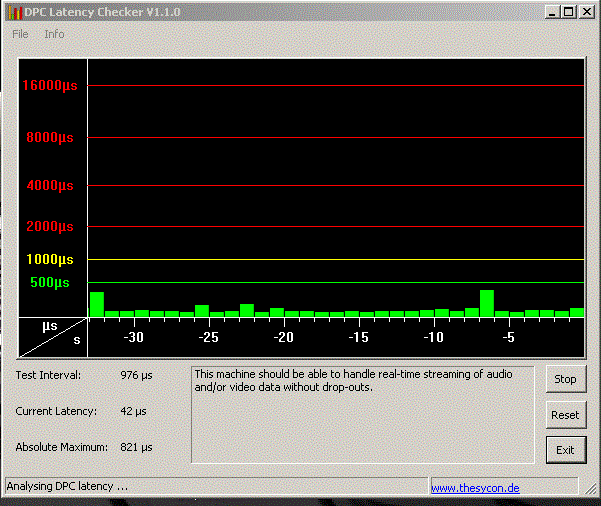Click the tallest green latency bar near -6 seconds
Screen dimensions: 601x506
coord(487,303)
